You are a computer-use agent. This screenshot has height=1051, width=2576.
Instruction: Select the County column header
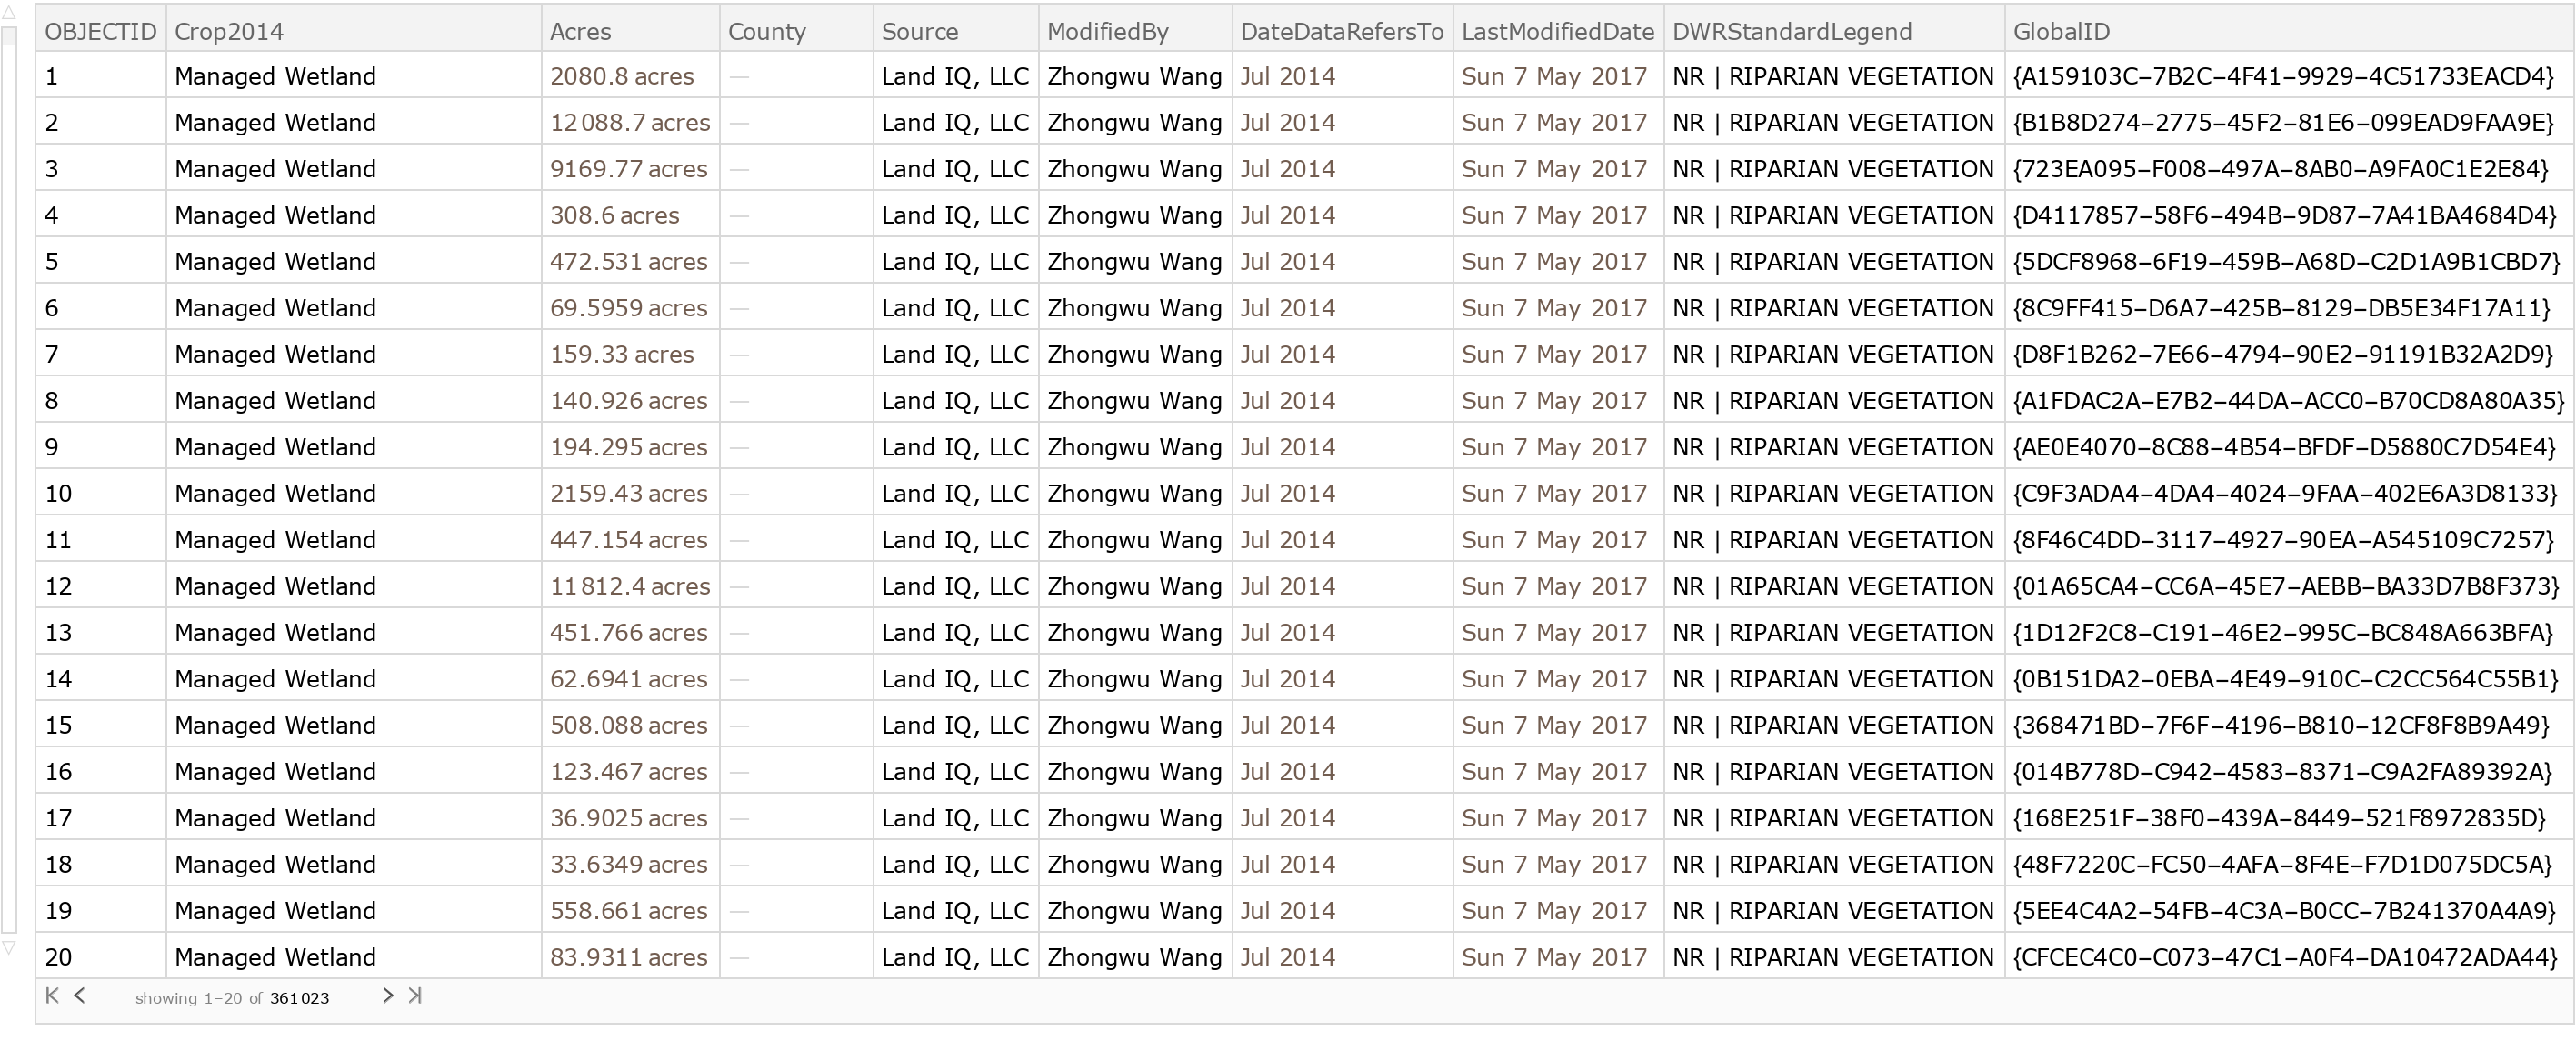click(766, 31)
